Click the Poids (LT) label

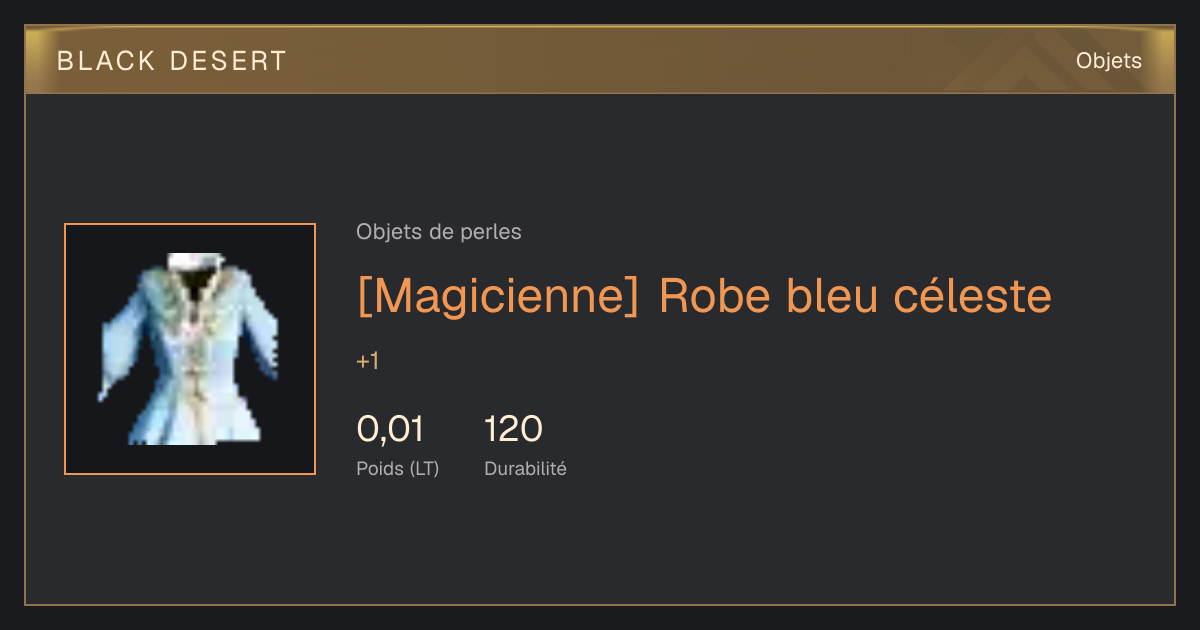(x=397, y=468)
